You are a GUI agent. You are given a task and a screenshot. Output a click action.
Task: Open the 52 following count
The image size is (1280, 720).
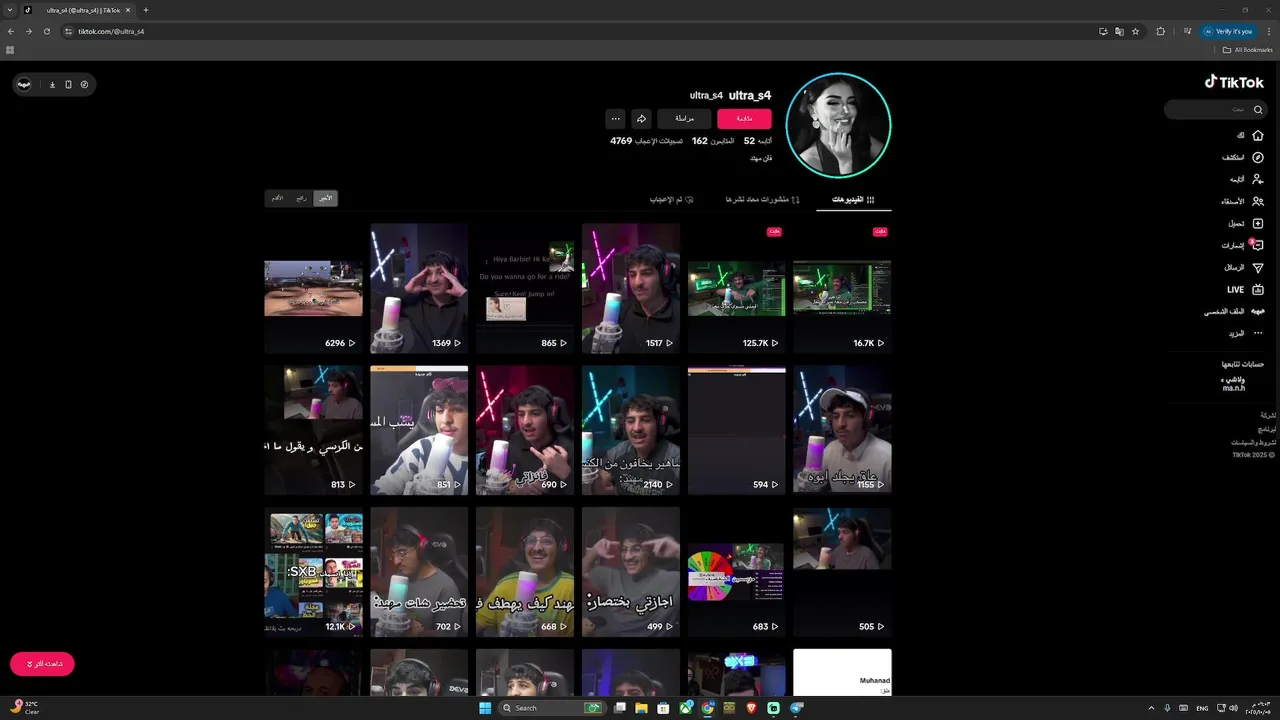coord(757,141)
